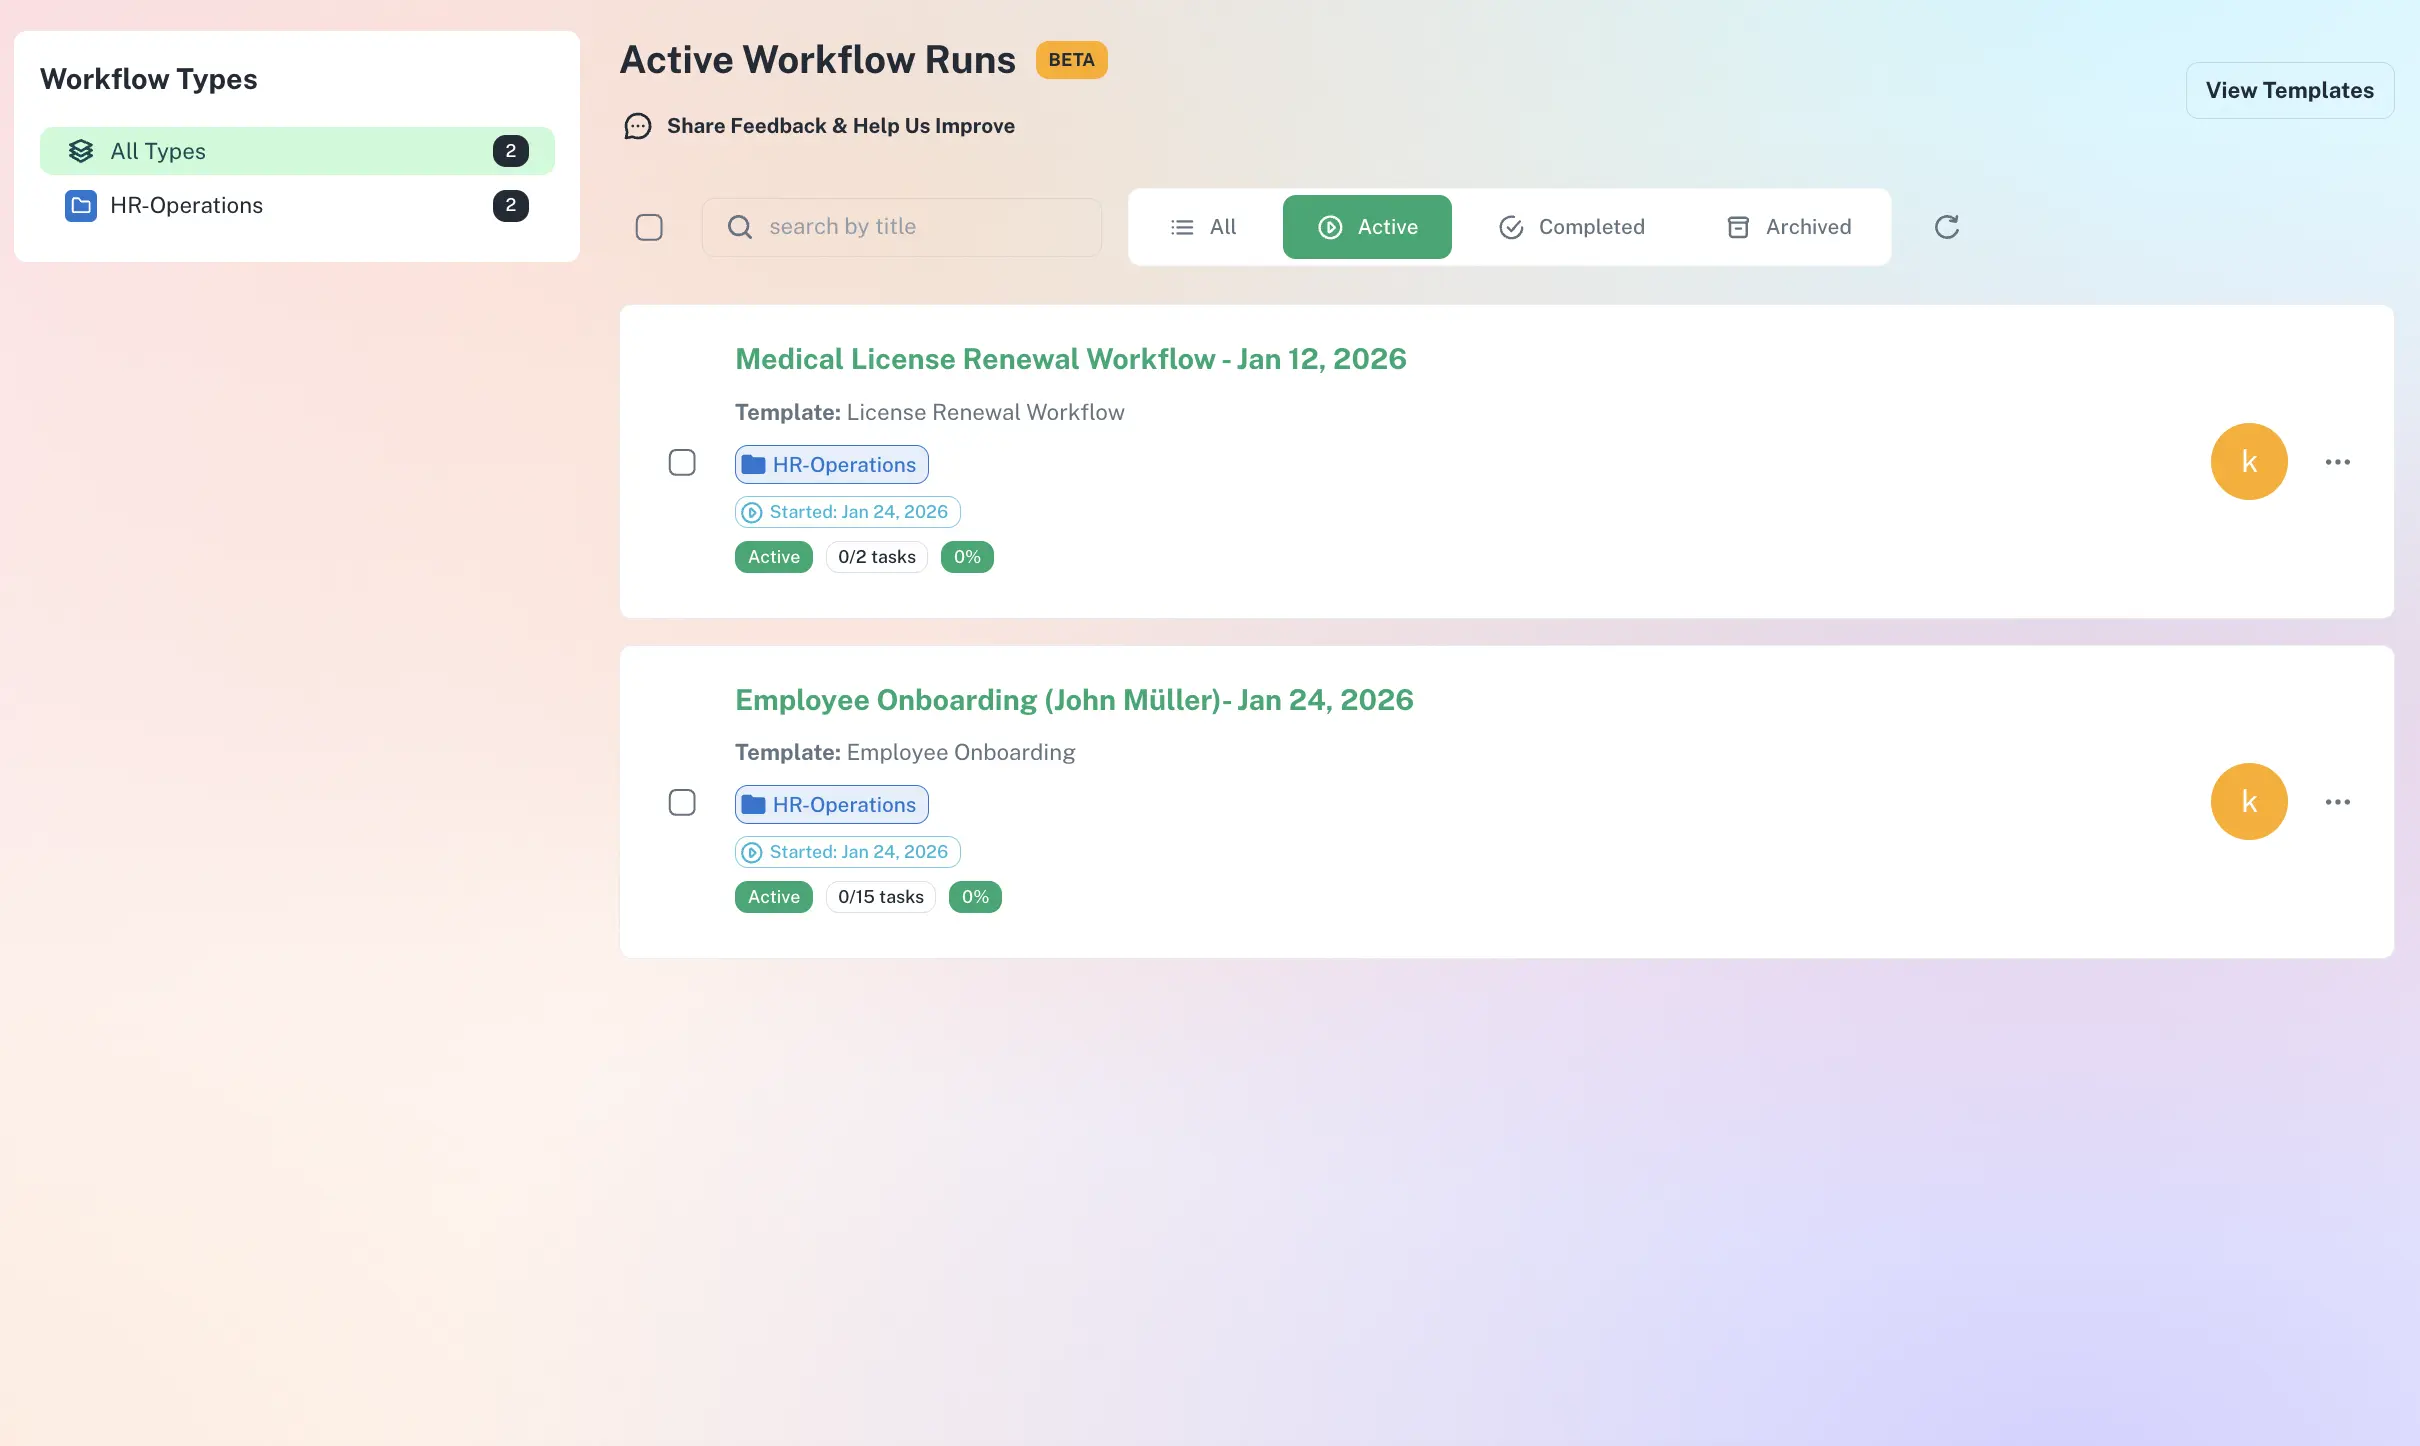The width and height of the screenshot is (2420, 1446).
Task: Click the '0/2 tasks' badge
Action: [877, 557]
